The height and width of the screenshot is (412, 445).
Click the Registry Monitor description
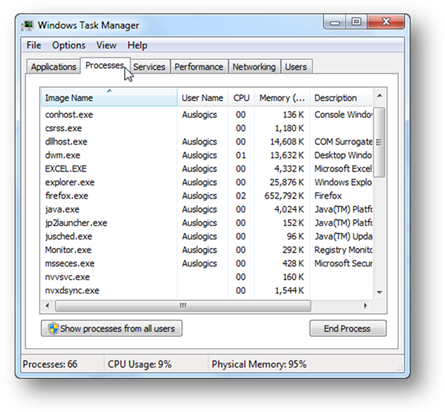coord(343,250)
